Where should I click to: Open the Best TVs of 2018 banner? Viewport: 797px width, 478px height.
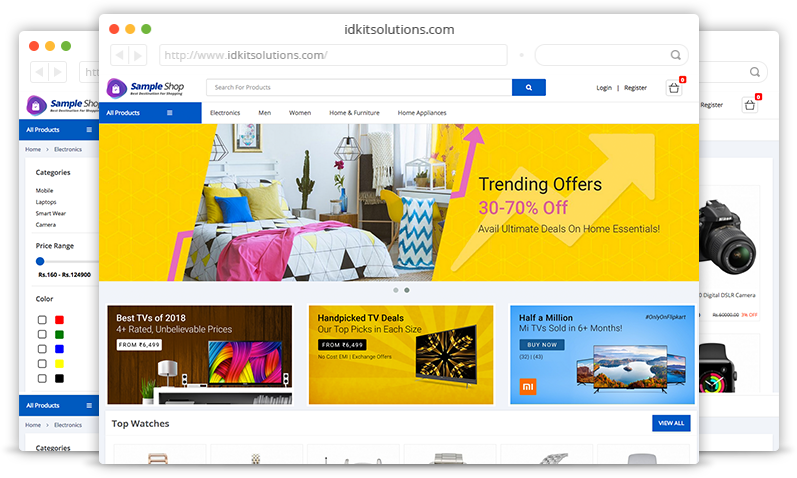(200, 355)
